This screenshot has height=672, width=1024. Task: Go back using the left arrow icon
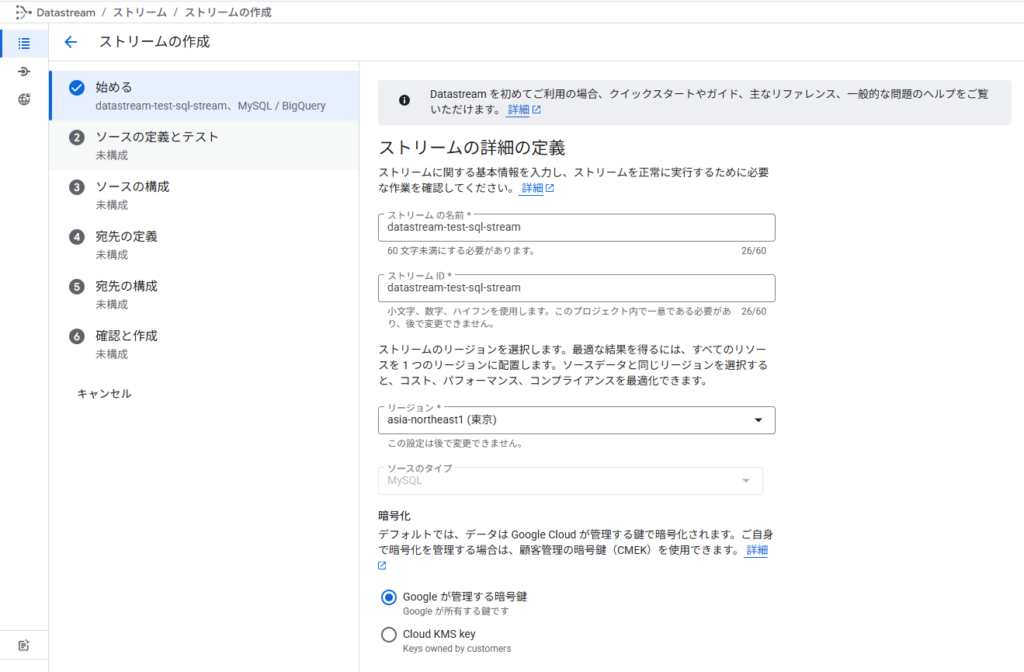pyautogui.click(x=70, y=42)
